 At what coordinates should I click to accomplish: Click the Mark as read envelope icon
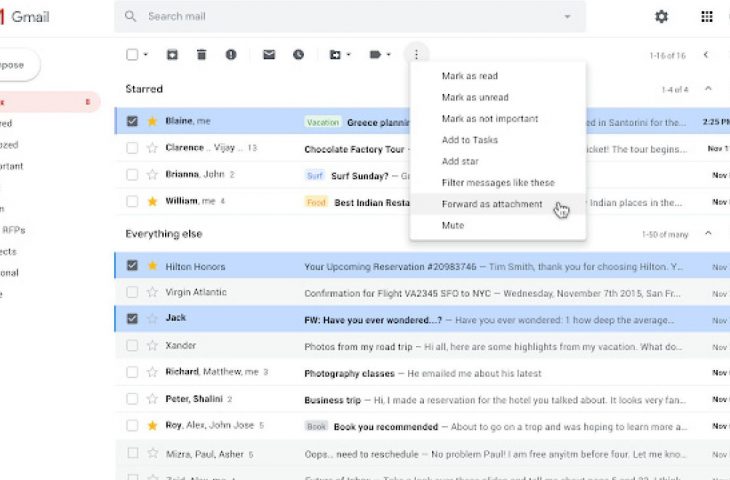pyautogui.click(x=269, y=54)
